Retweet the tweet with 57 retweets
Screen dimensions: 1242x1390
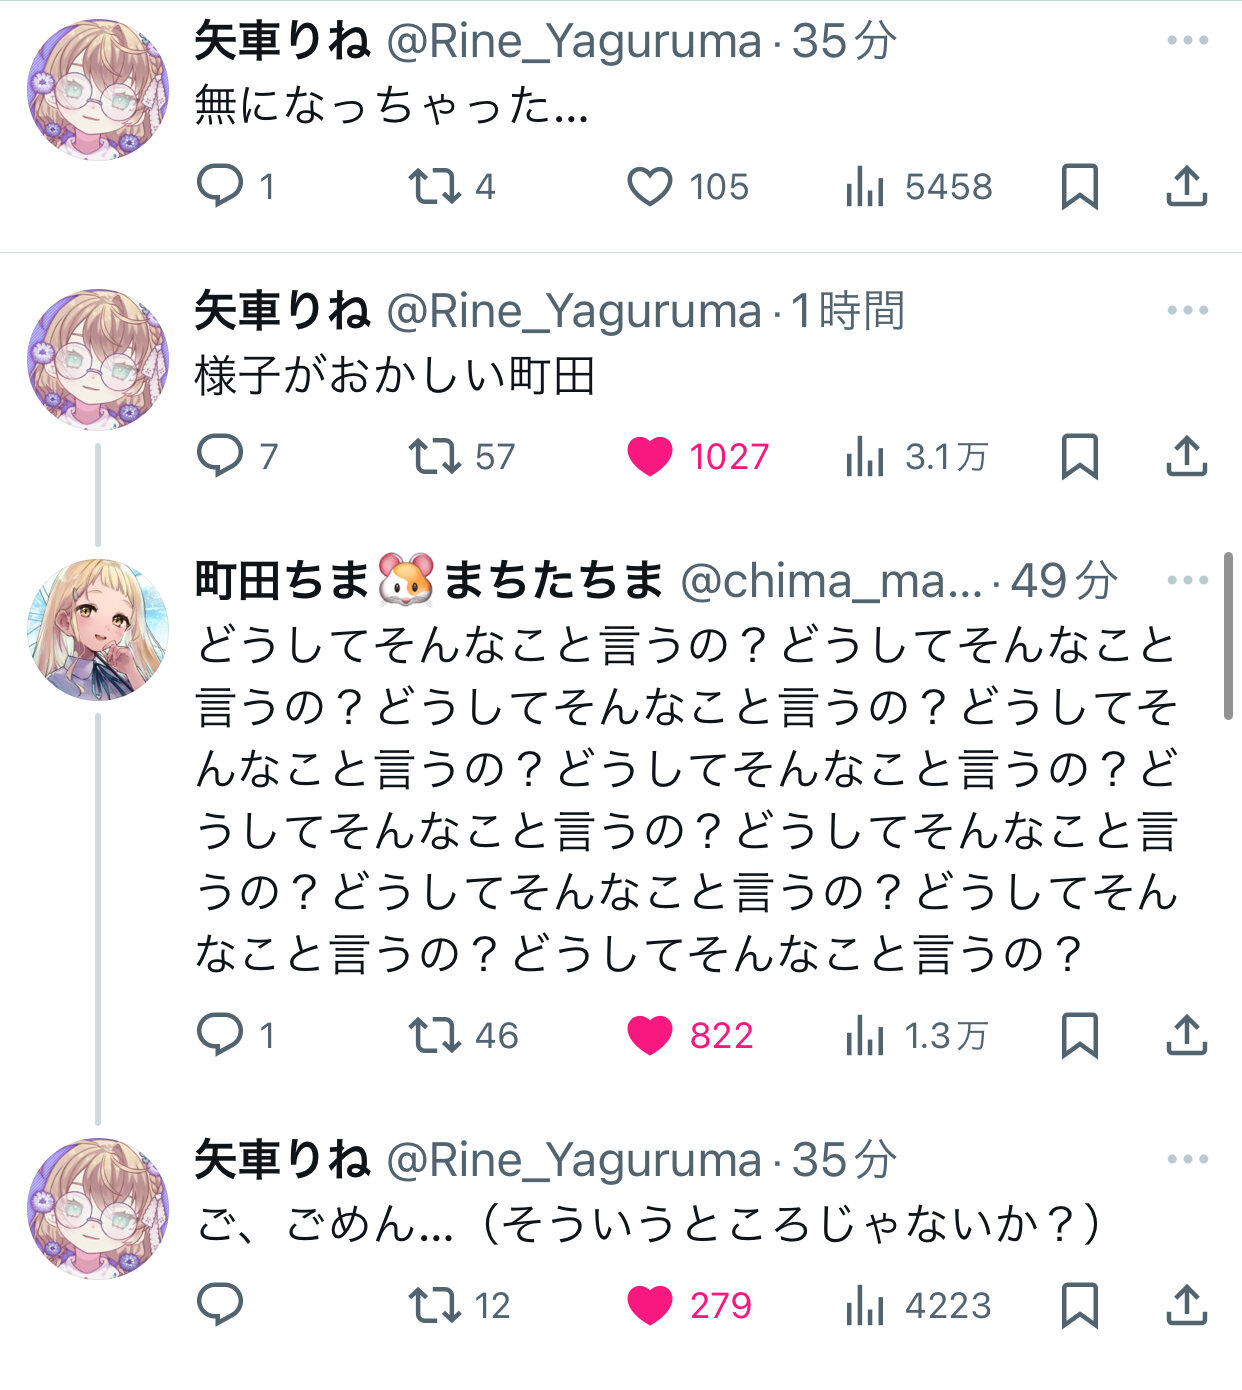pyautogui.click(x=434, y=456)
